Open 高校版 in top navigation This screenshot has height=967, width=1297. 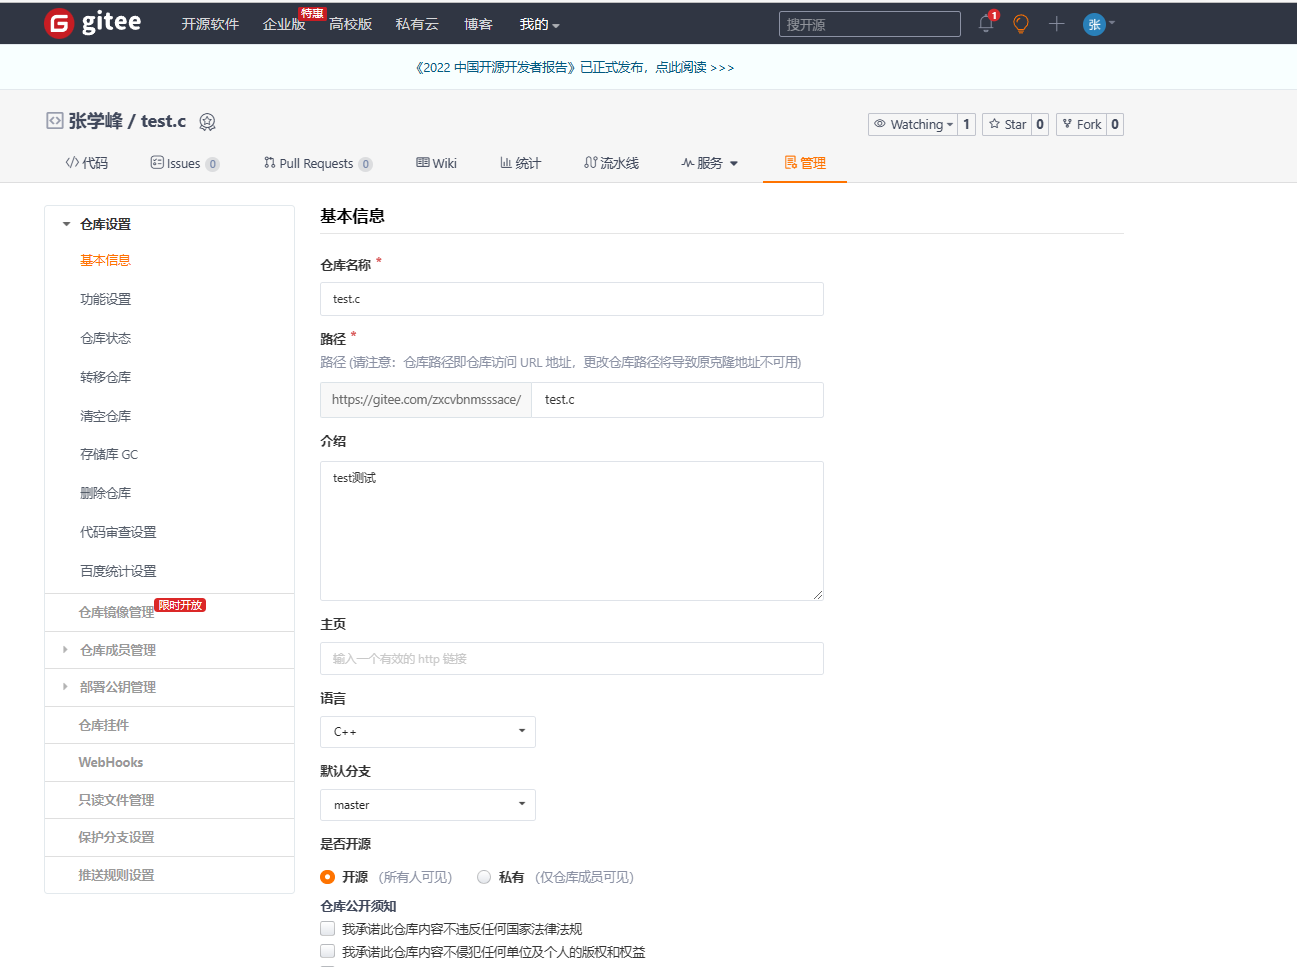(350, 24)
